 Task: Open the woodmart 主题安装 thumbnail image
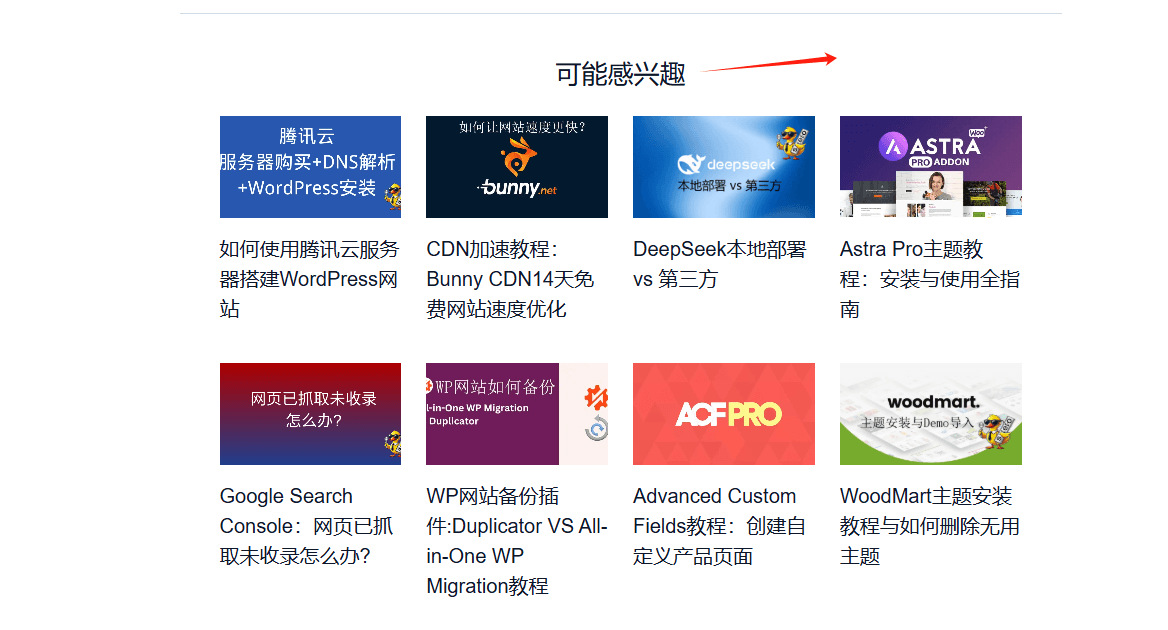(930, 414)
